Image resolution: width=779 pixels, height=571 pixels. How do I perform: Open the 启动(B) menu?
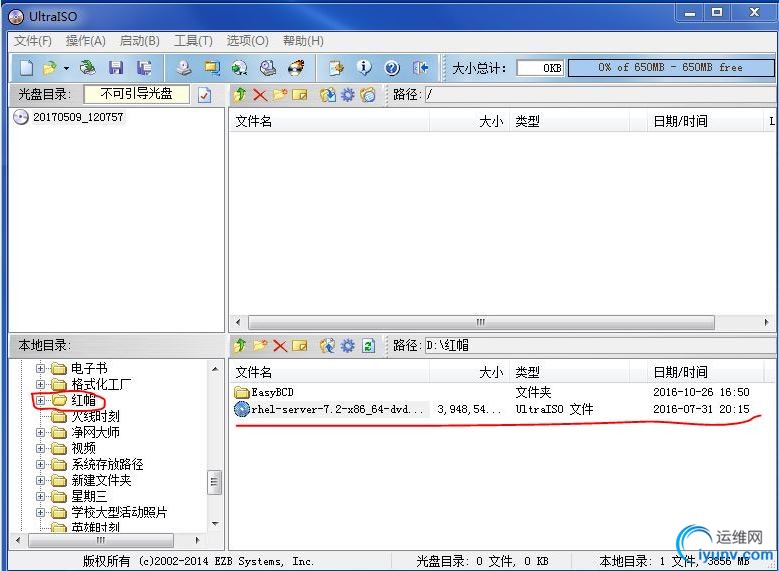click(x=140, y=41)
